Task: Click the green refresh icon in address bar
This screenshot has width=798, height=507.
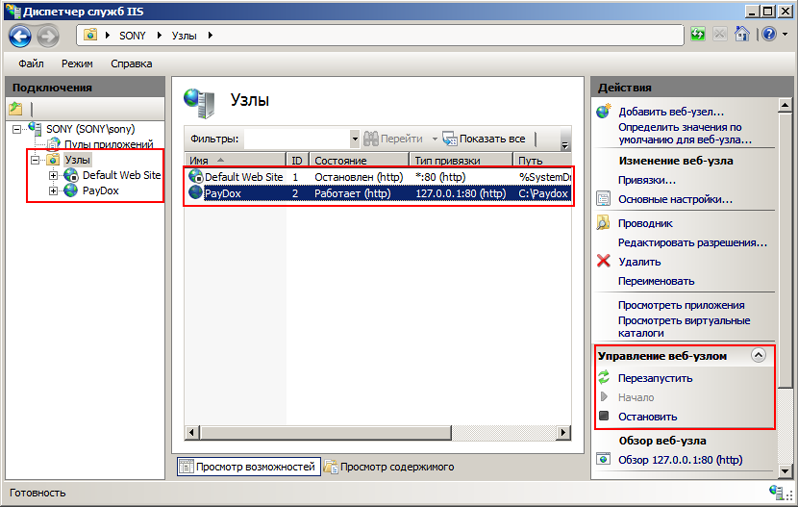Action: [698, 35]
